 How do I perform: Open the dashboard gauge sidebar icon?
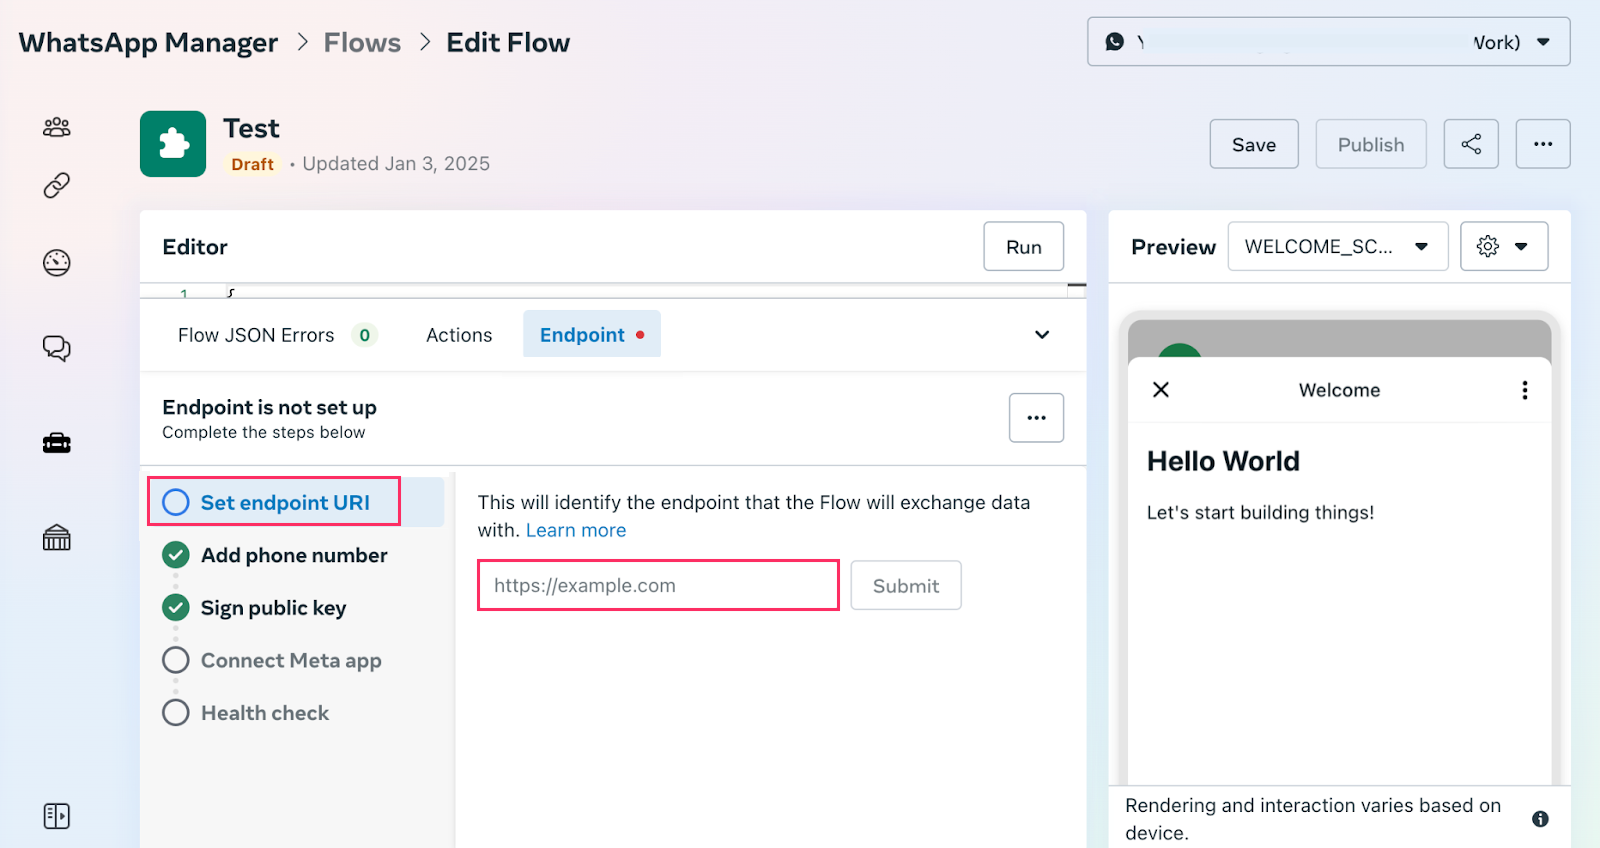click(57, 263)
